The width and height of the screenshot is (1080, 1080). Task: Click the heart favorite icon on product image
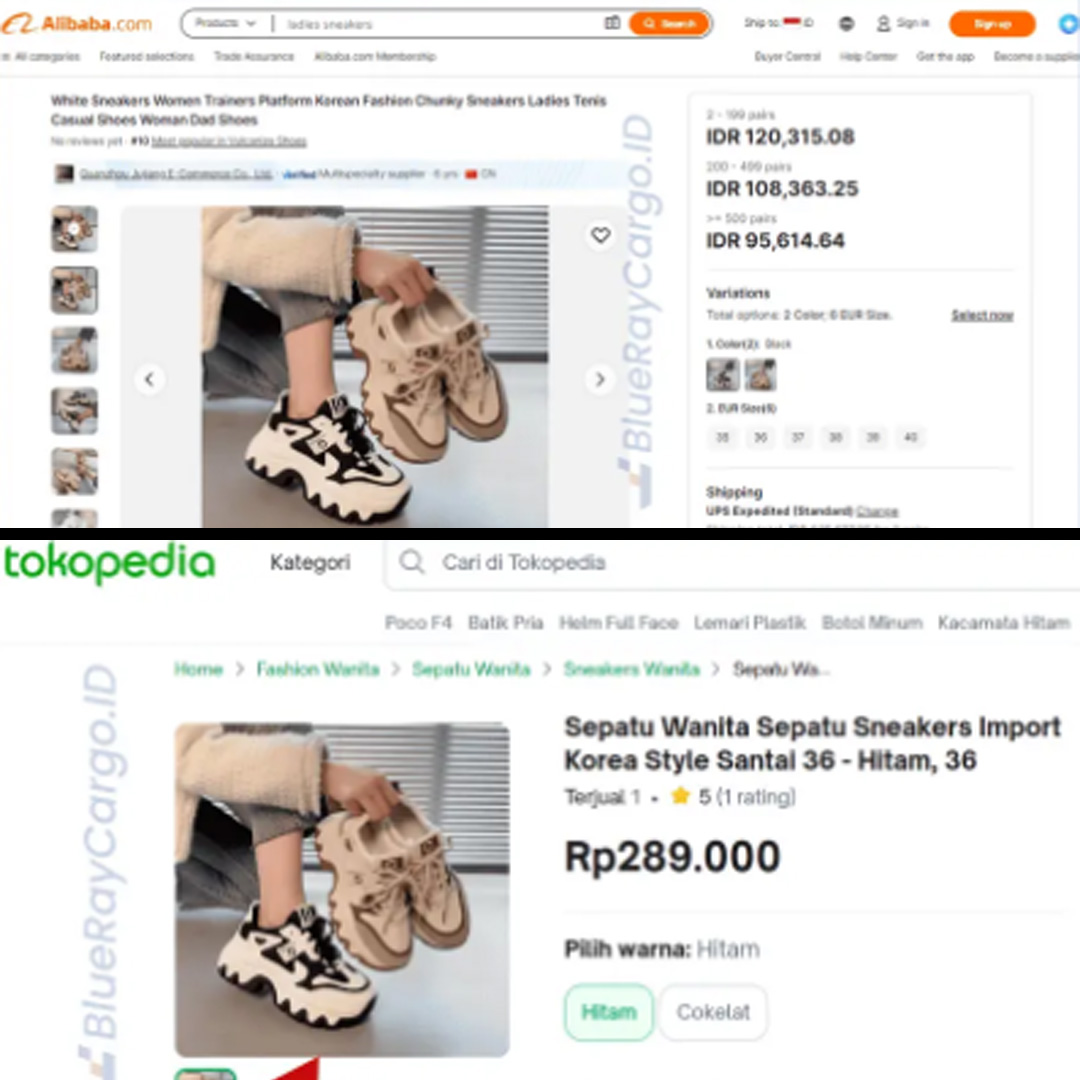click(601, 235)
